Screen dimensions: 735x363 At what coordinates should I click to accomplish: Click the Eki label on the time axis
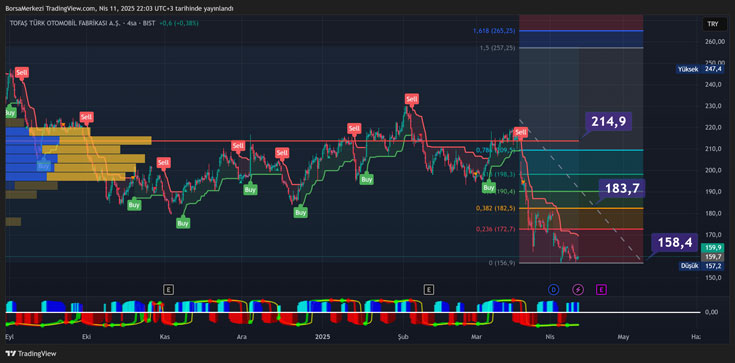click(x=86, y=337)
